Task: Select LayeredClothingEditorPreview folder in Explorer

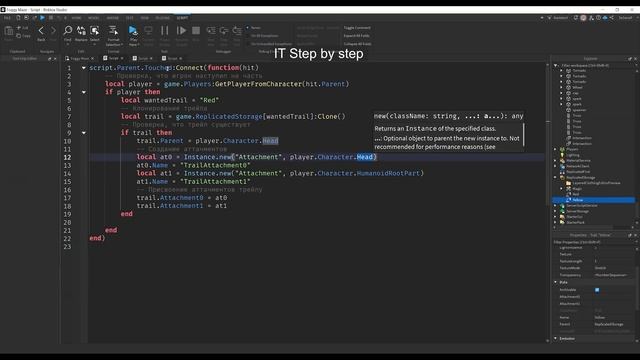Action: click(596, 183)
